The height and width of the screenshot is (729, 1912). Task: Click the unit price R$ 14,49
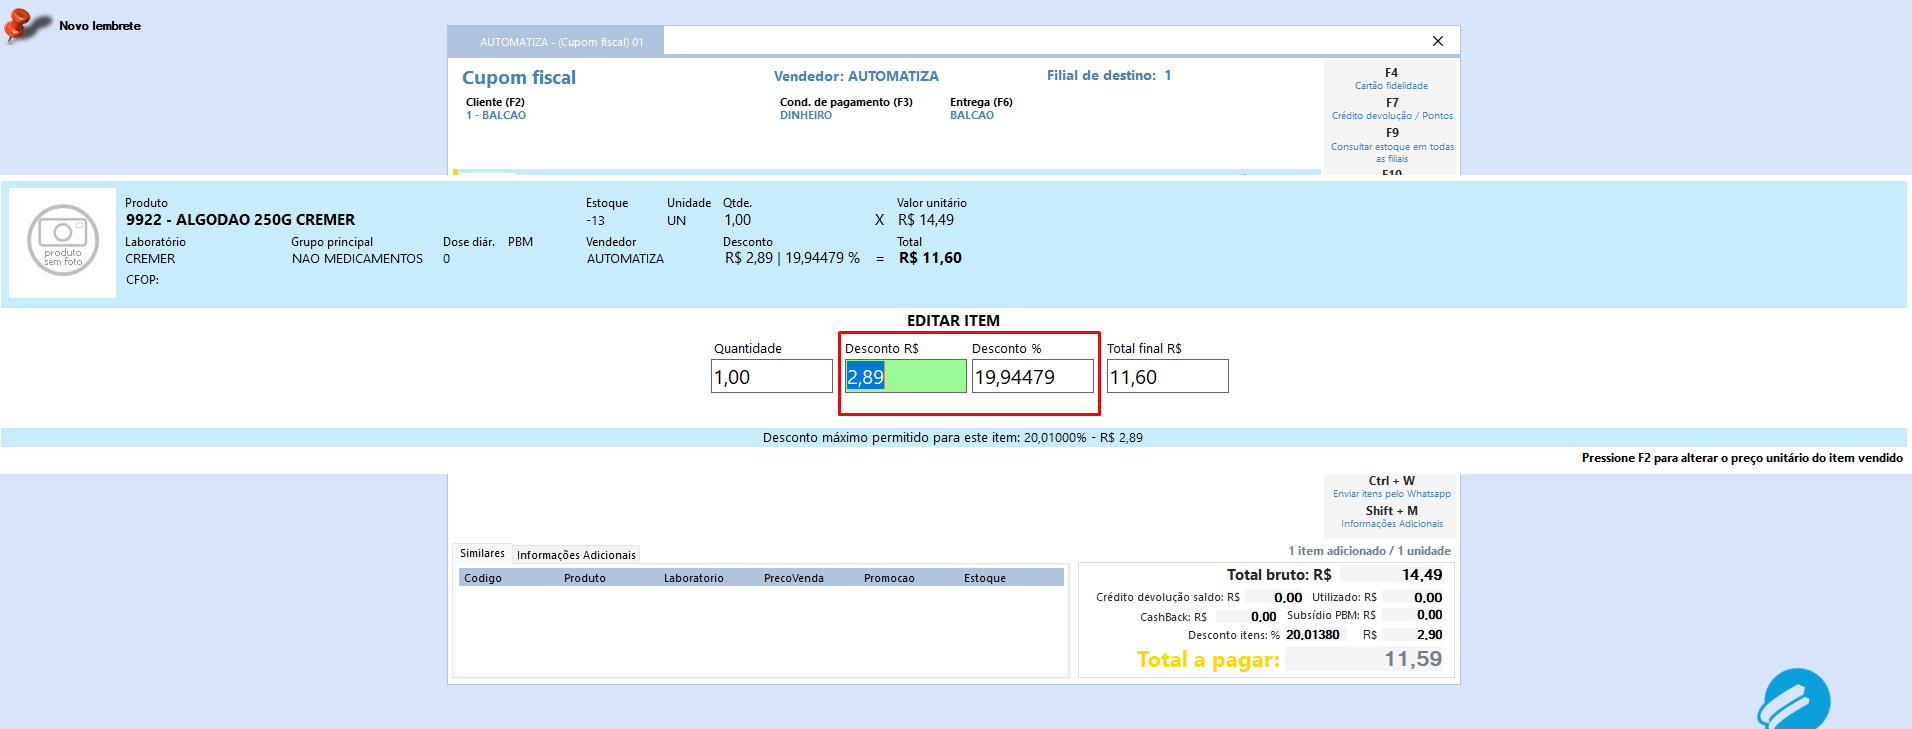[926, 220]
